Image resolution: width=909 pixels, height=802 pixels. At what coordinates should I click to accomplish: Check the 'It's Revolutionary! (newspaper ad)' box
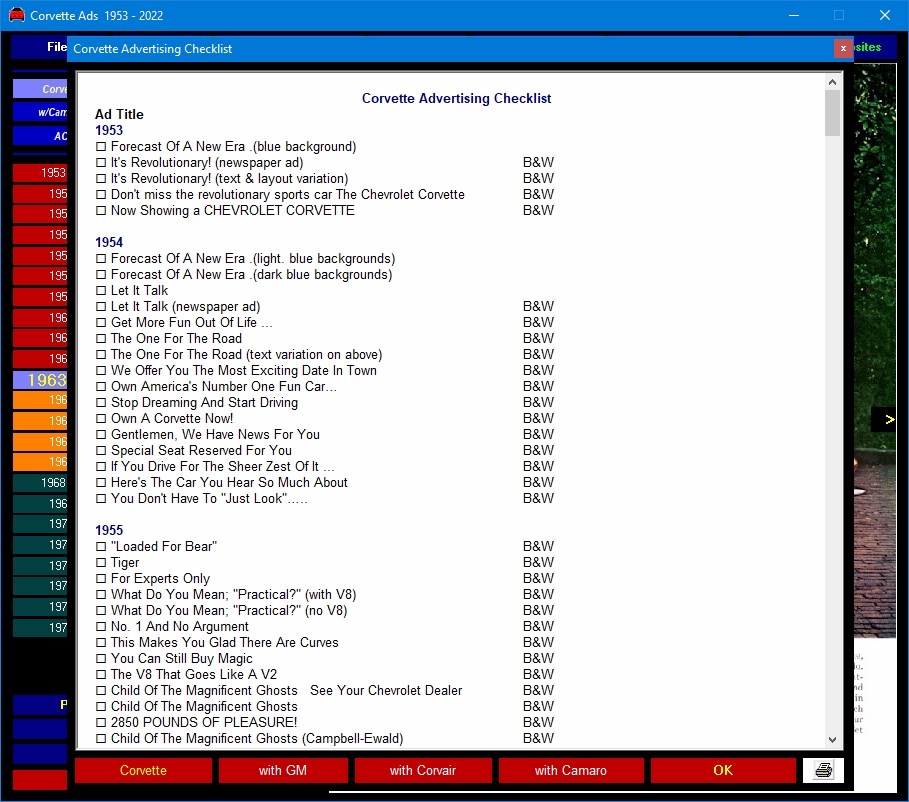[101, 163]
